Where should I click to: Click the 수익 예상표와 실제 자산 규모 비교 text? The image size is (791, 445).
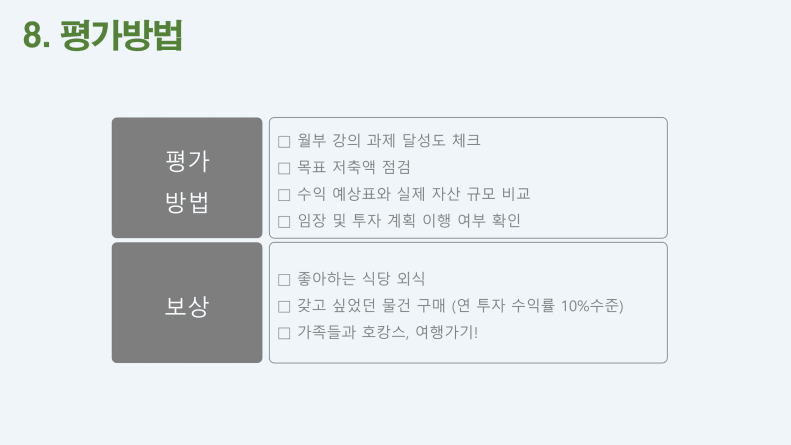point(414,194)
